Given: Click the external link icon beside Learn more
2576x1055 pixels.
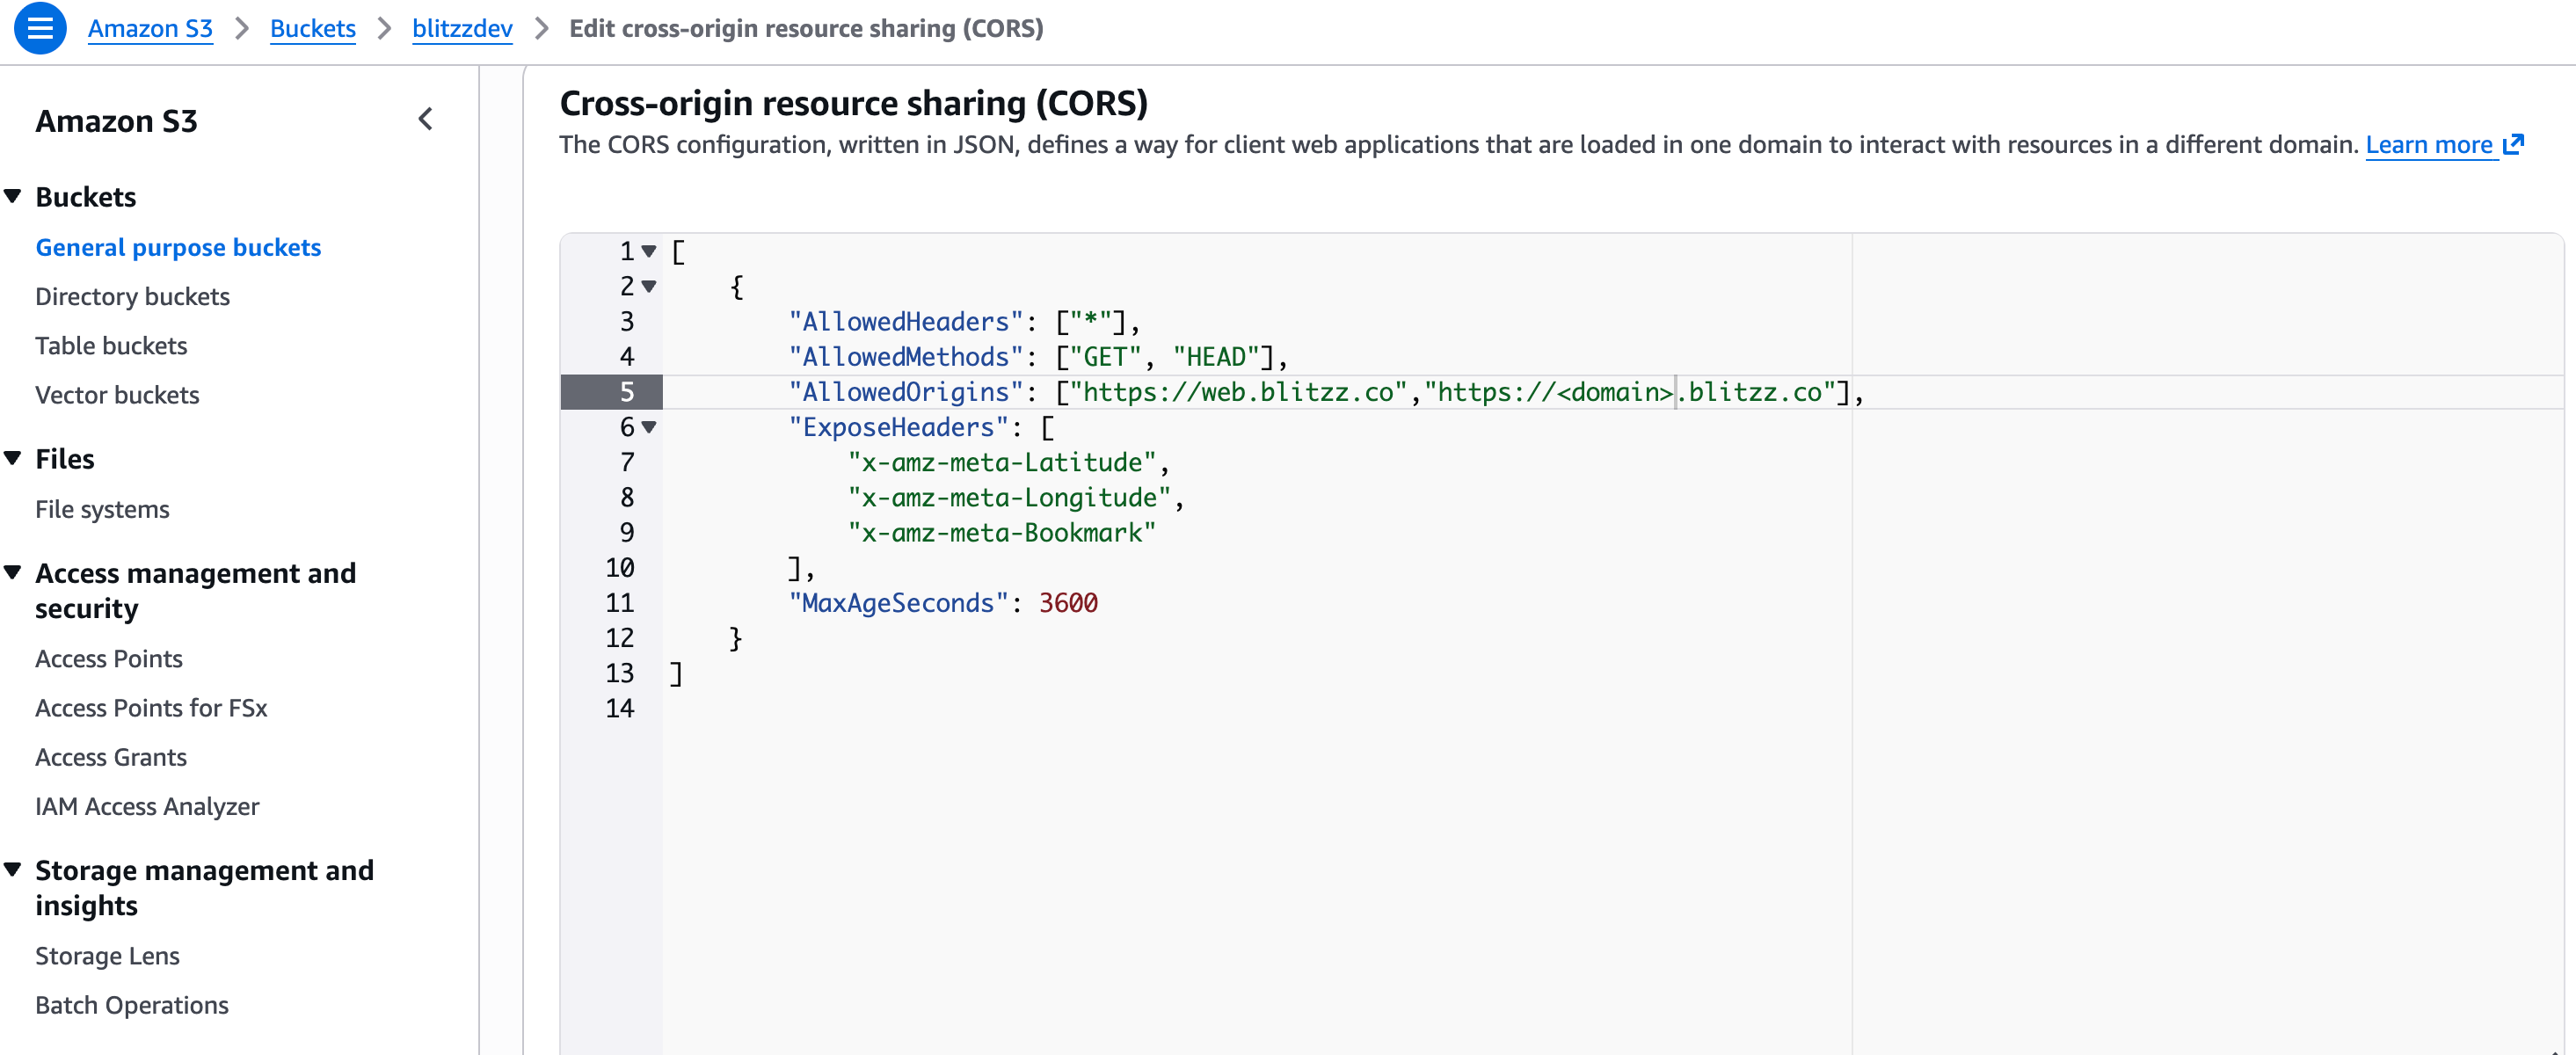Looking at the screenshot, I should (2513, 145).
